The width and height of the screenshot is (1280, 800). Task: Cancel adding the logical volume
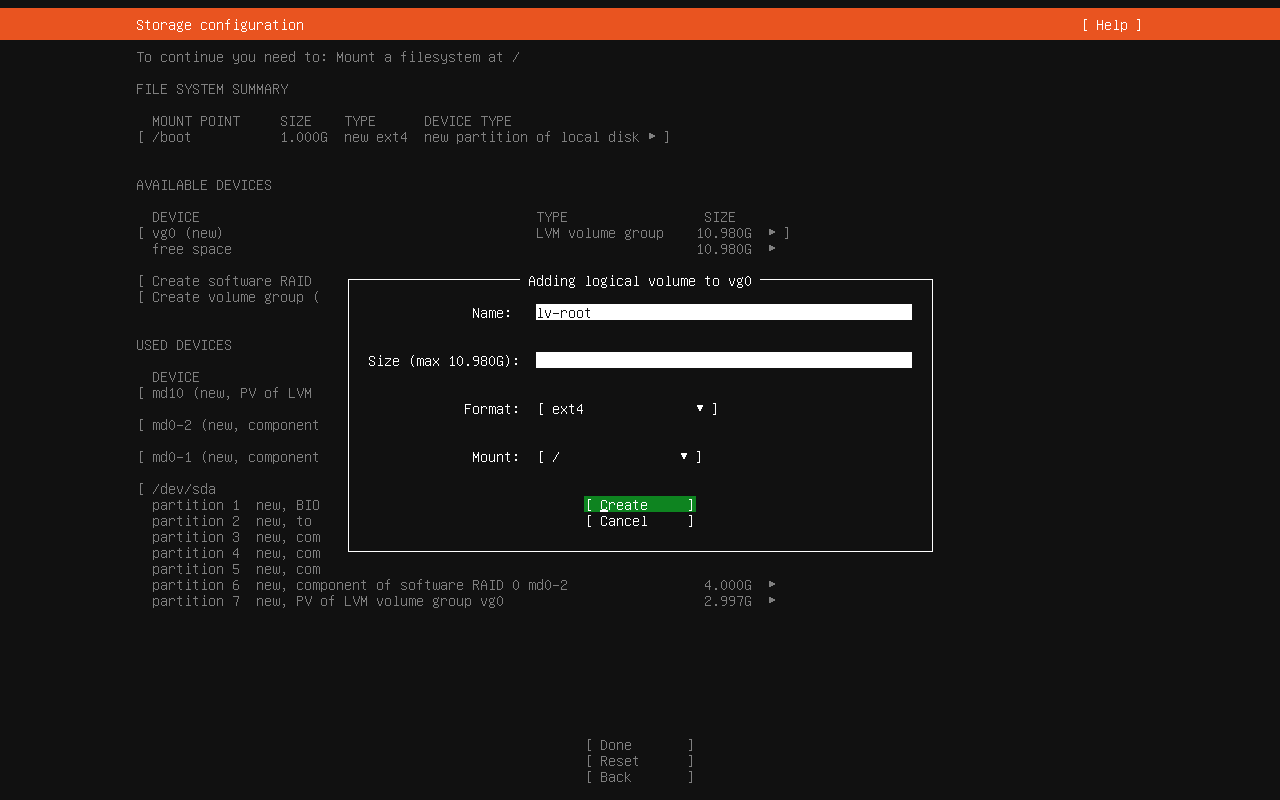click(x=639, y=521)
